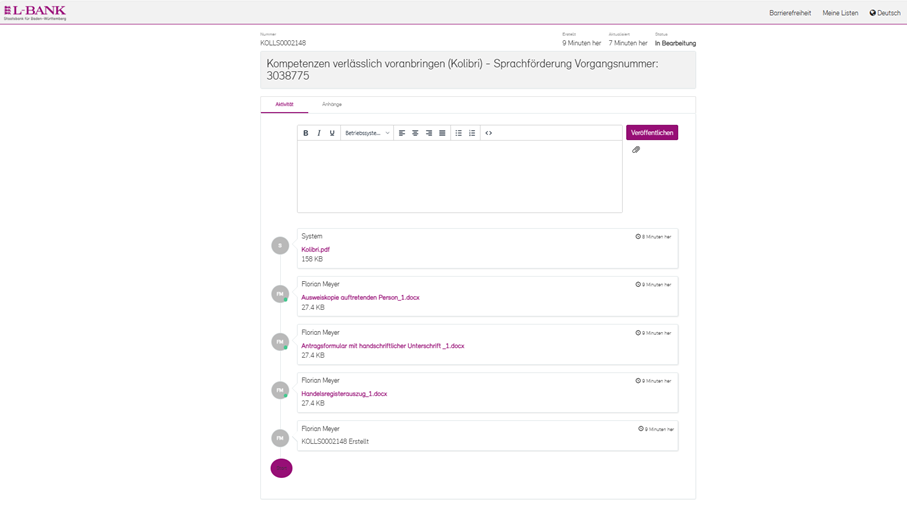Viewport: 907px width, 509px height.
Task: Open source code view in editor
Action: click(x=489, y=133)
